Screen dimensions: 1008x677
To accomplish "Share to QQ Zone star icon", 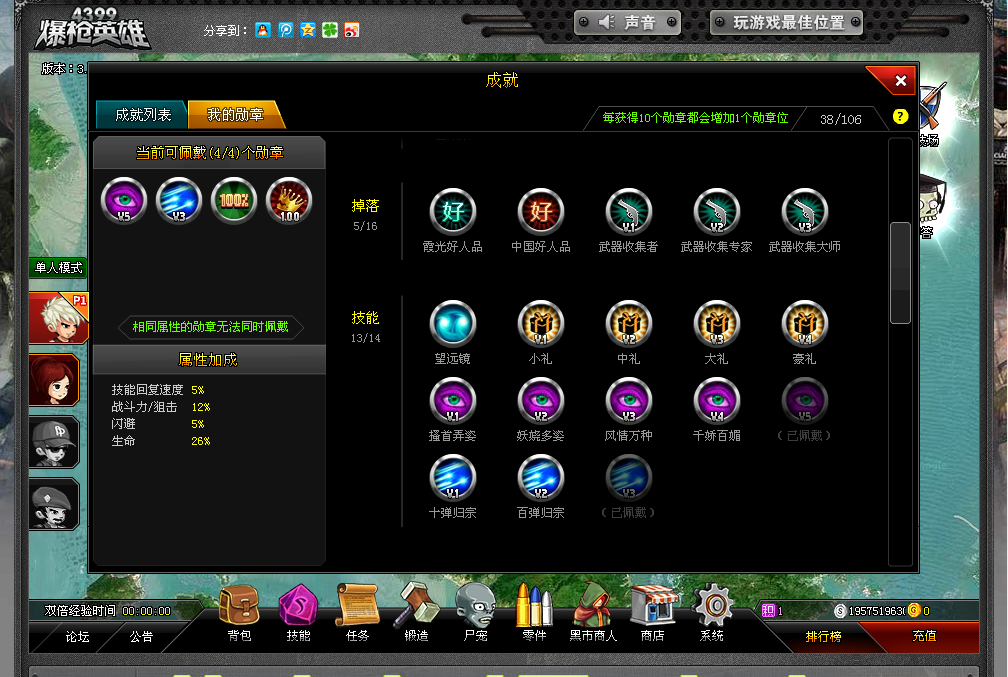I will pos(308,30).
